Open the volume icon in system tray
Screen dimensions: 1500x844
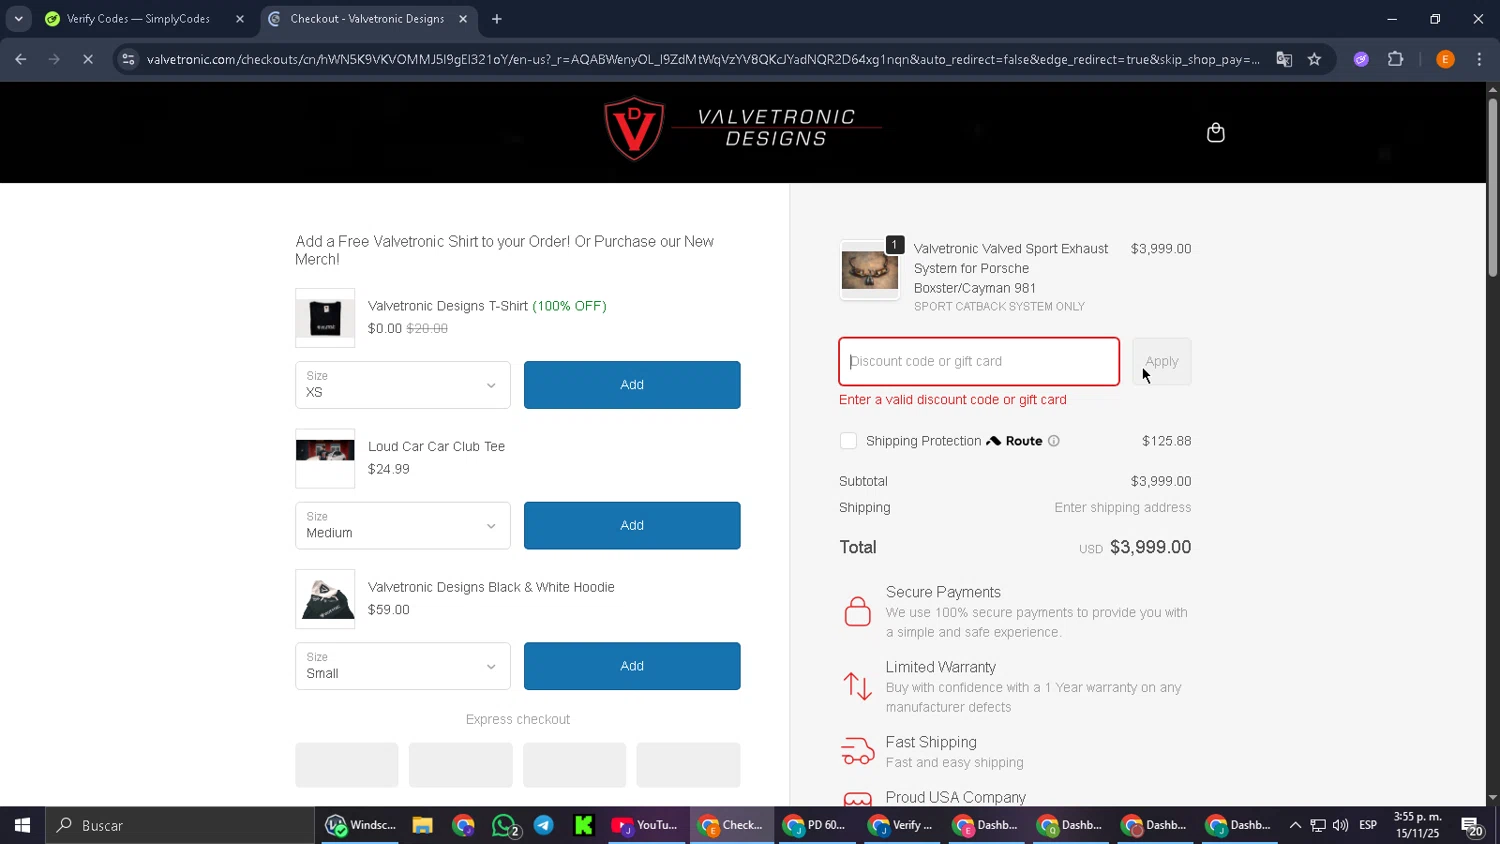[x=1341, y=825]
